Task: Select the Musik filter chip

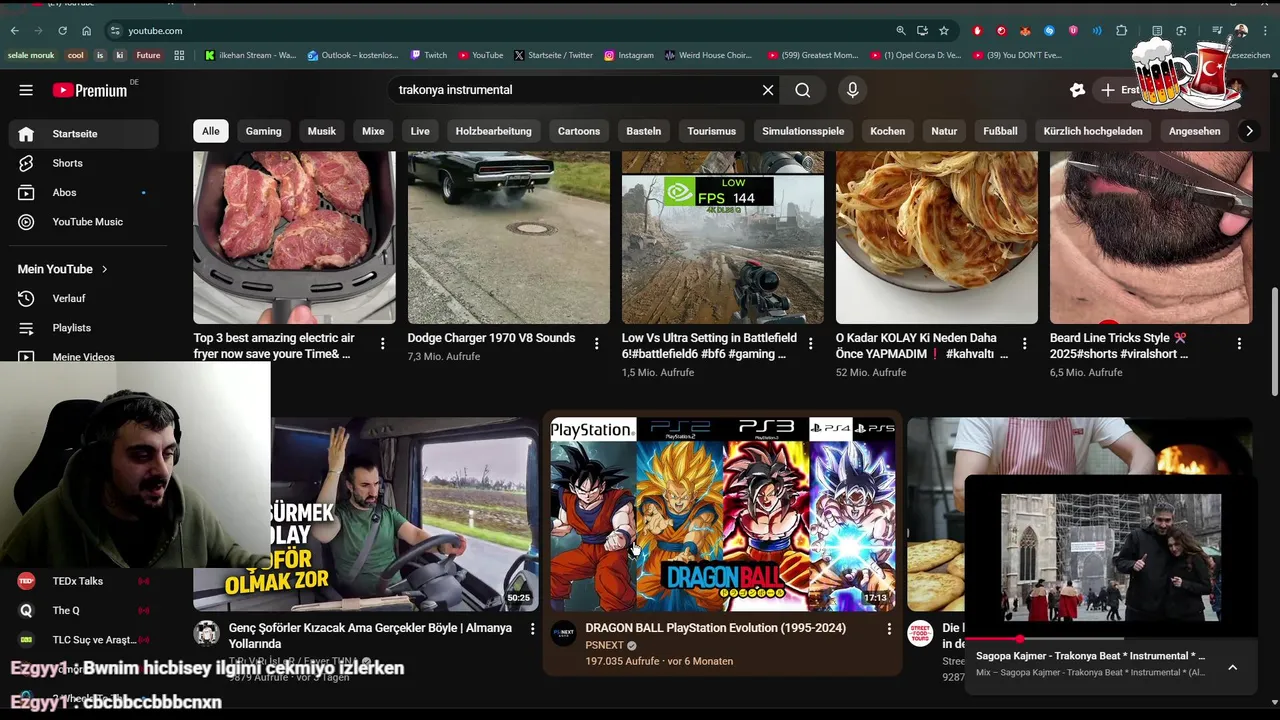Action: (x=322, y=131)
